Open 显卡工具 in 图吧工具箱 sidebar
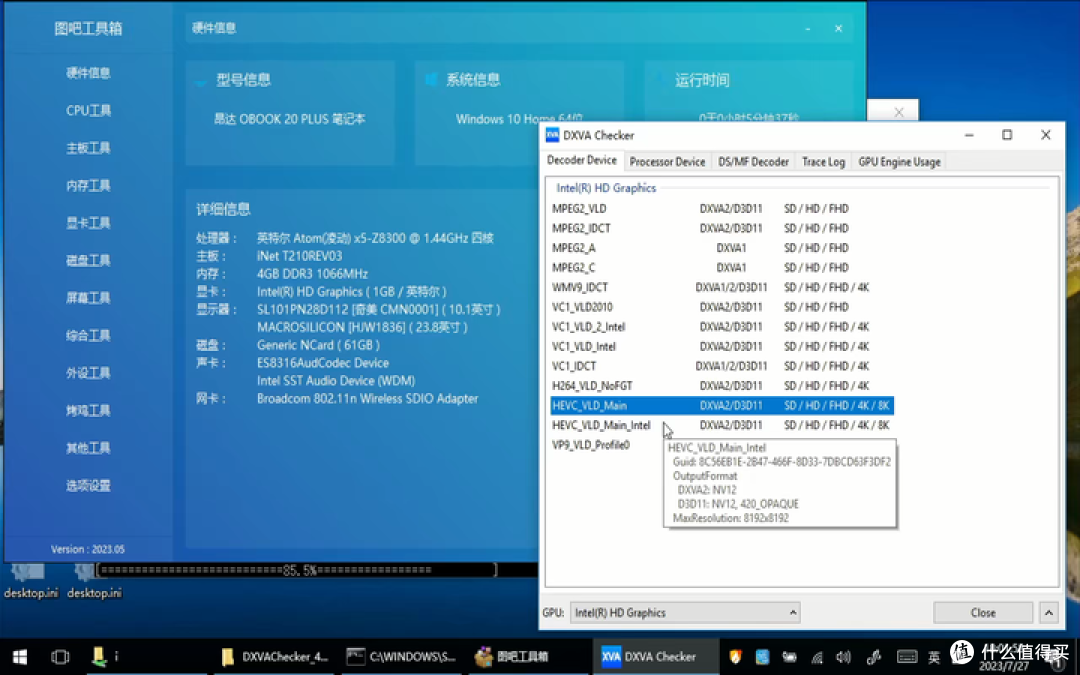This screenshot has height=675, width=1080. [88, 222]
